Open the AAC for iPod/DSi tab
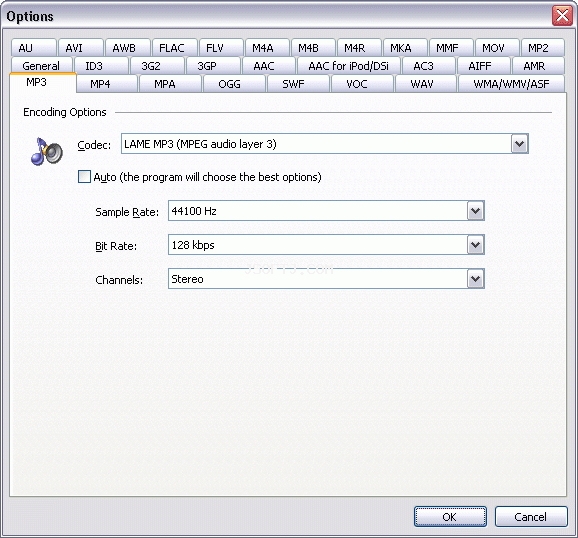 [x=348, y=66]
